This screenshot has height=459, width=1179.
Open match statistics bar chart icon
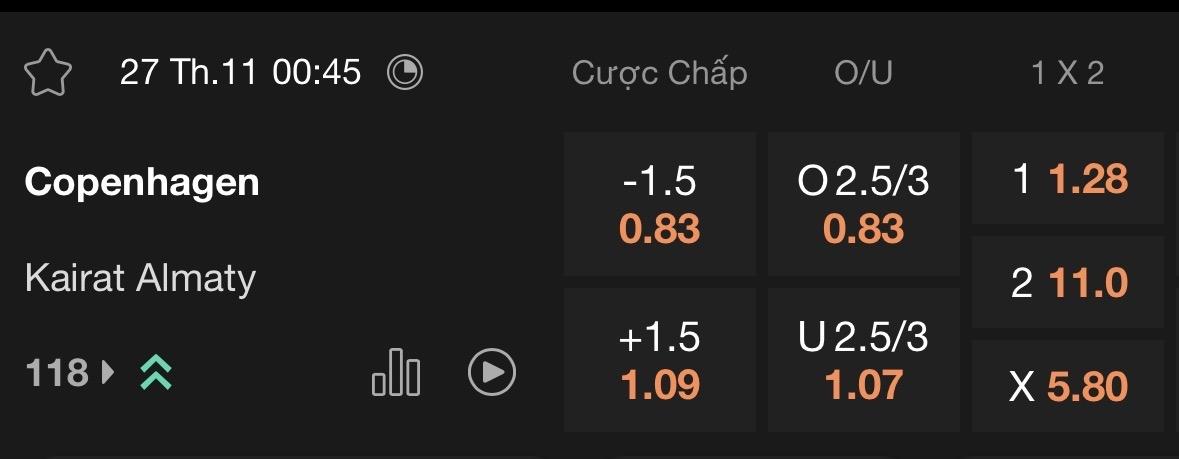[396, 372]
